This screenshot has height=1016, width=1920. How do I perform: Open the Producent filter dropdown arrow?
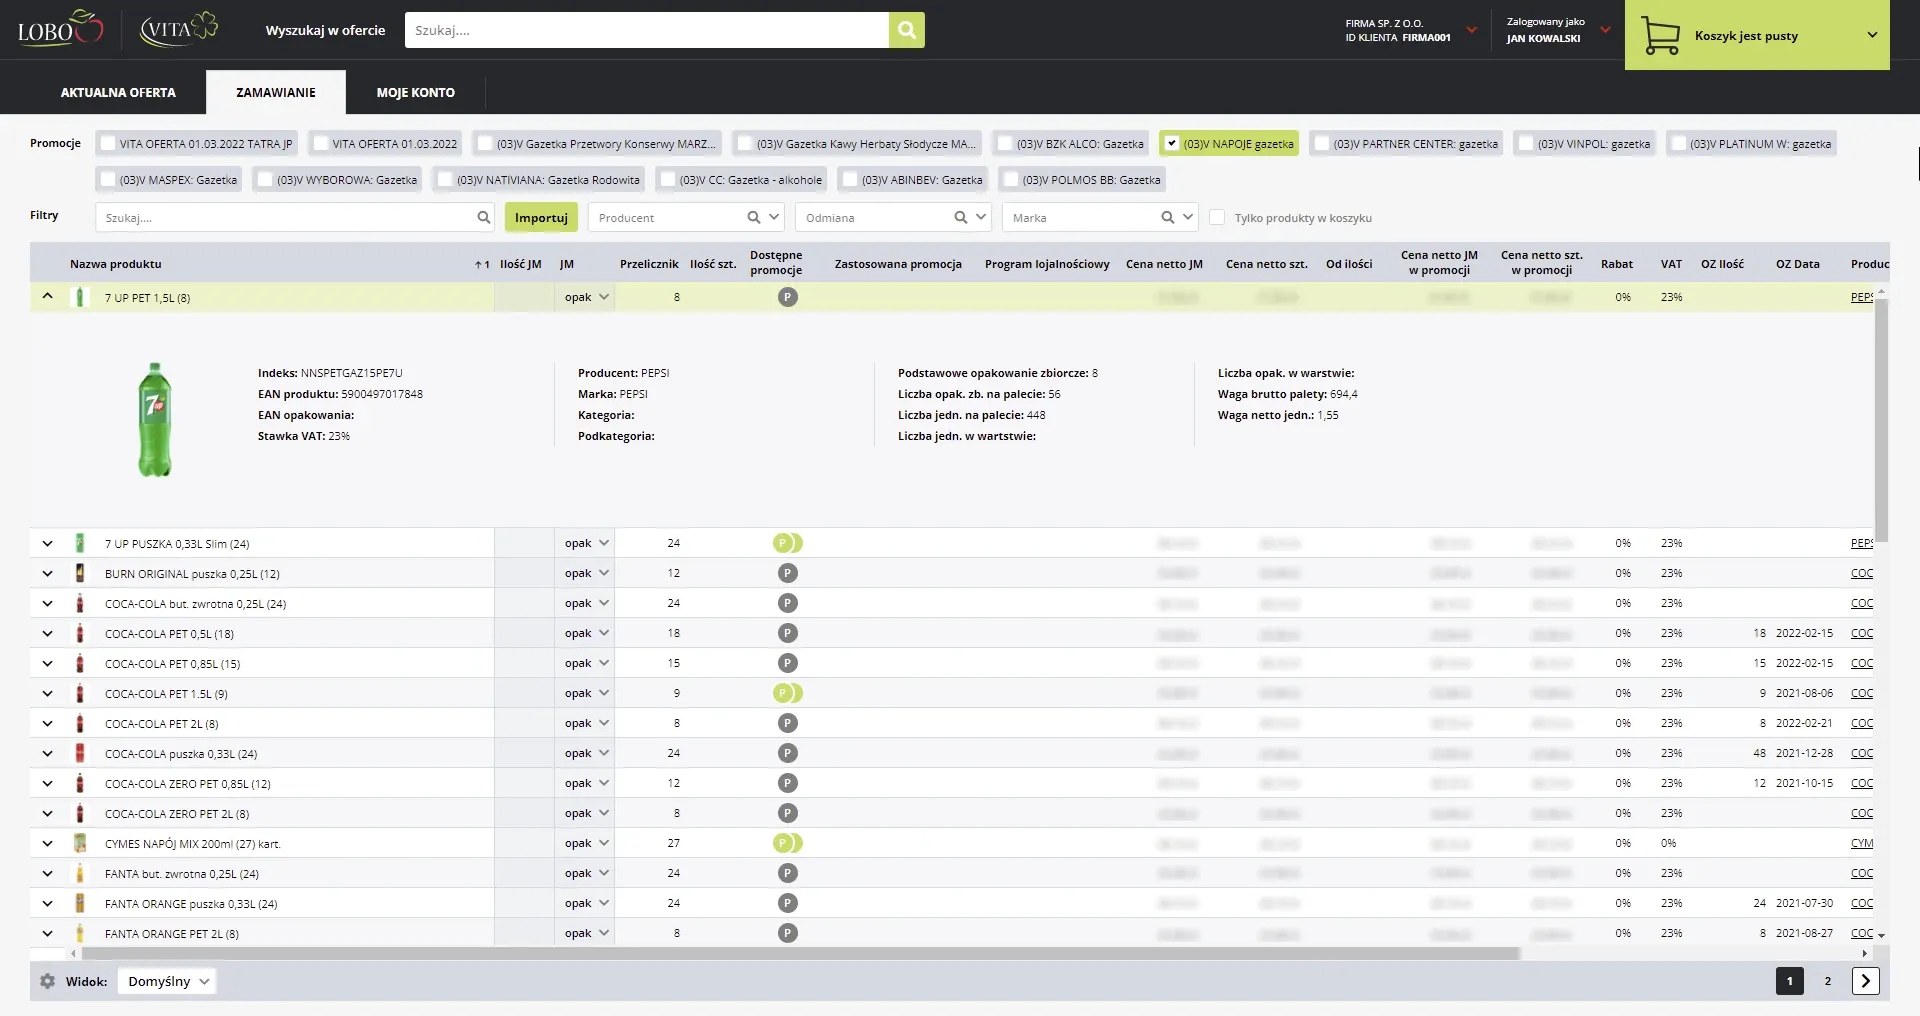(775, 217)
